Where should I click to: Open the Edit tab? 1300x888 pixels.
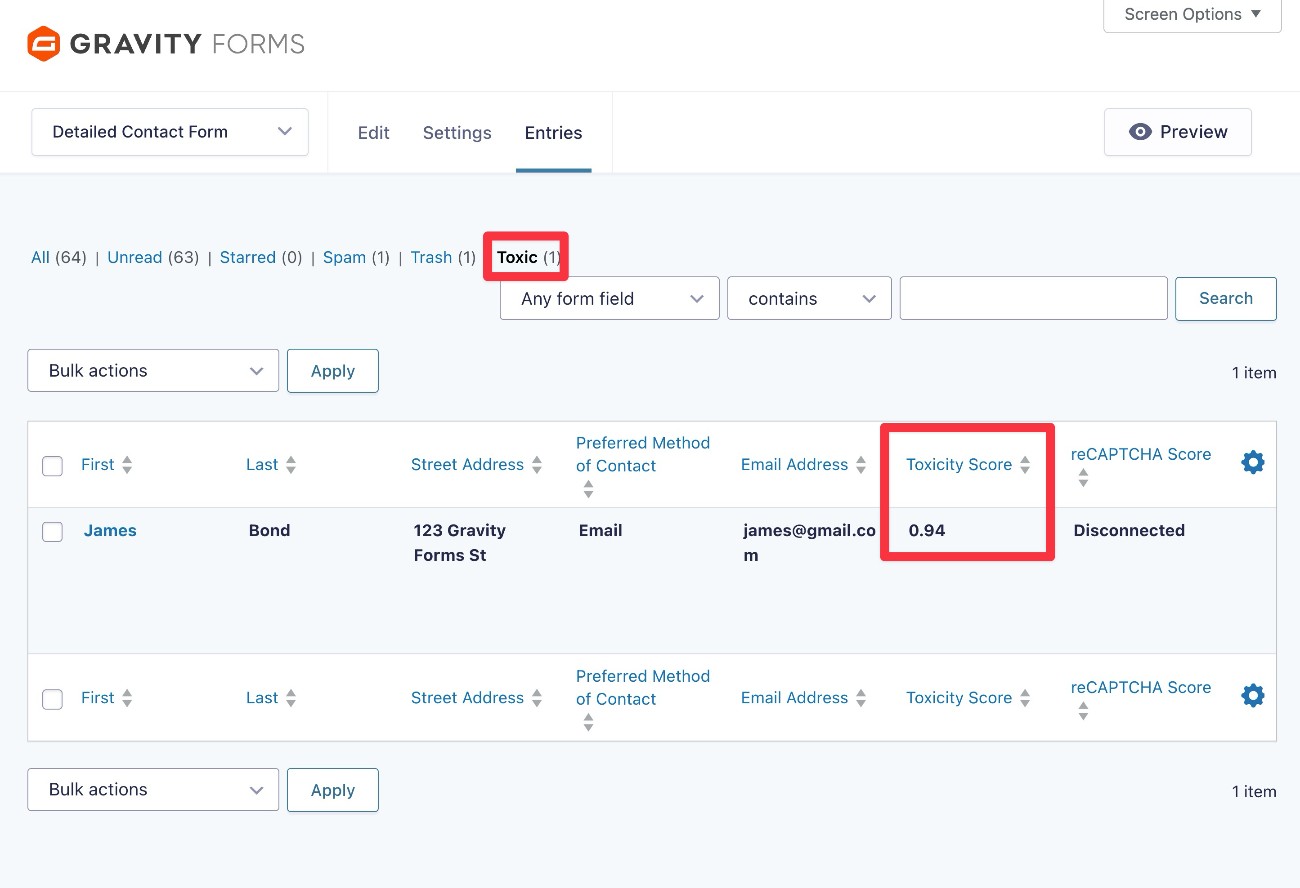373,133
